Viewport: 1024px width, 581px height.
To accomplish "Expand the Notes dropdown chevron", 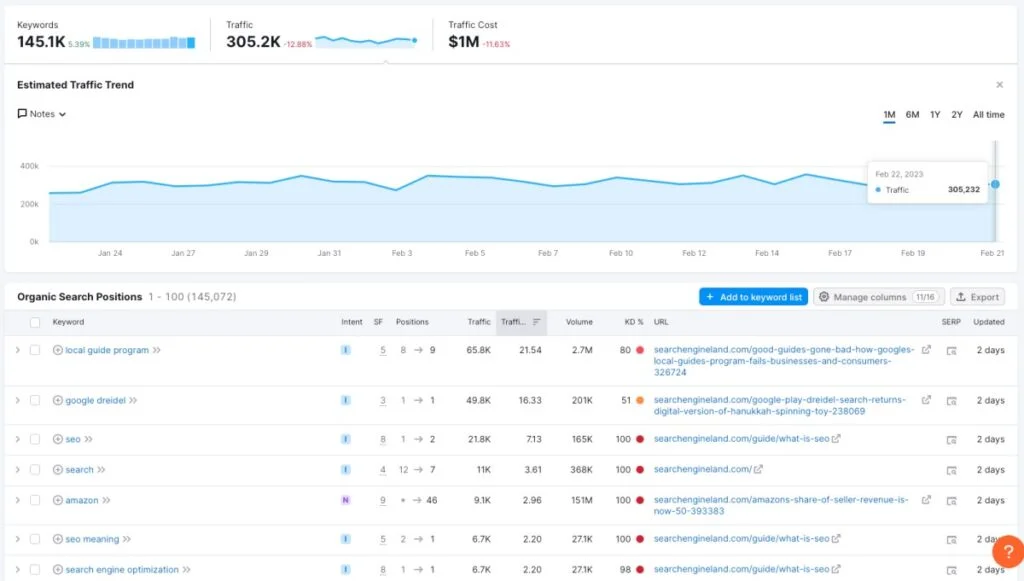I will tap(60, 113).
